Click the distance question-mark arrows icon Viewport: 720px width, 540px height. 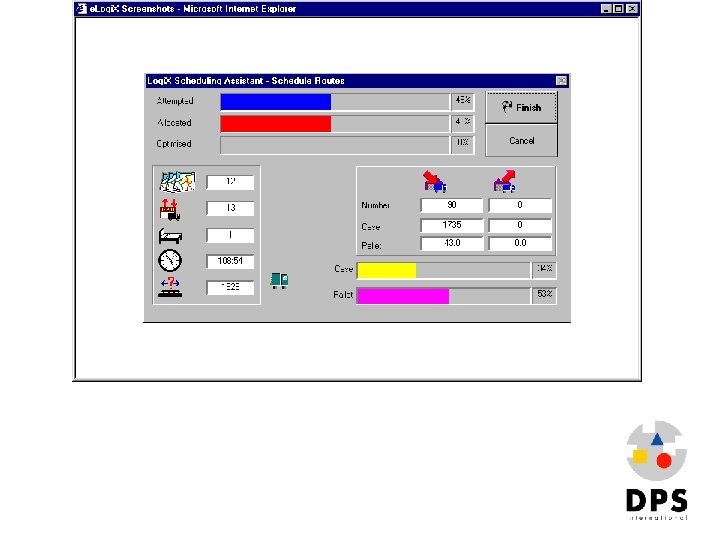click(170, 287)
